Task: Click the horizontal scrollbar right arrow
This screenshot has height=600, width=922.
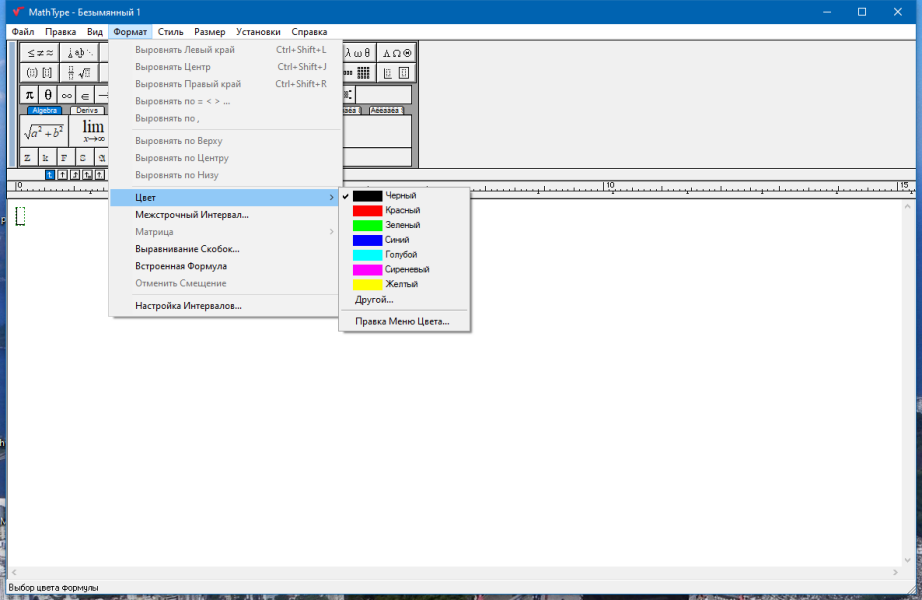Action: [x=896, y=572]
